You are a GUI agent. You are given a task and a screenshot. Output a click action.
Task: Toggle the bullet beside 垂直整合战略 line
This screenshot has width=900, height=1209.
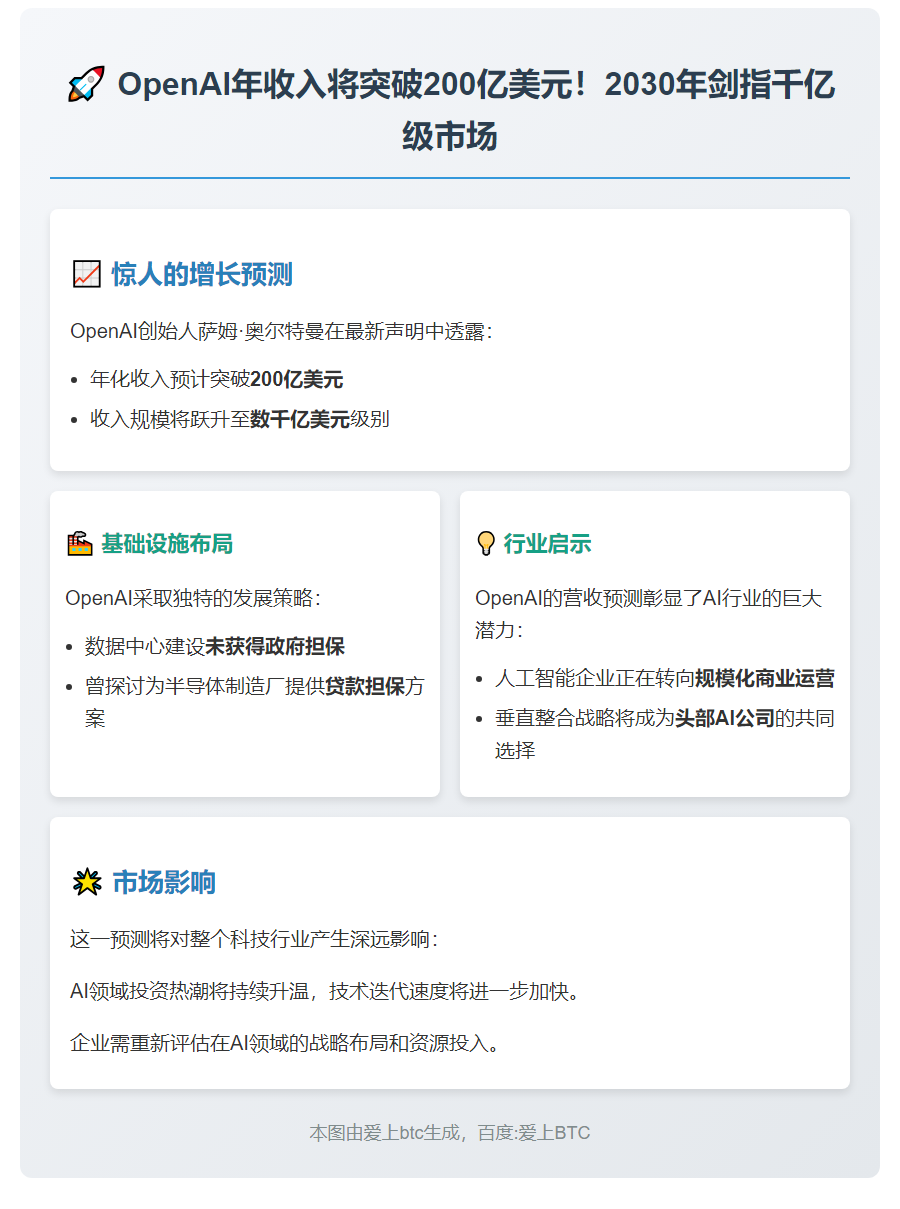pos(480,718)
